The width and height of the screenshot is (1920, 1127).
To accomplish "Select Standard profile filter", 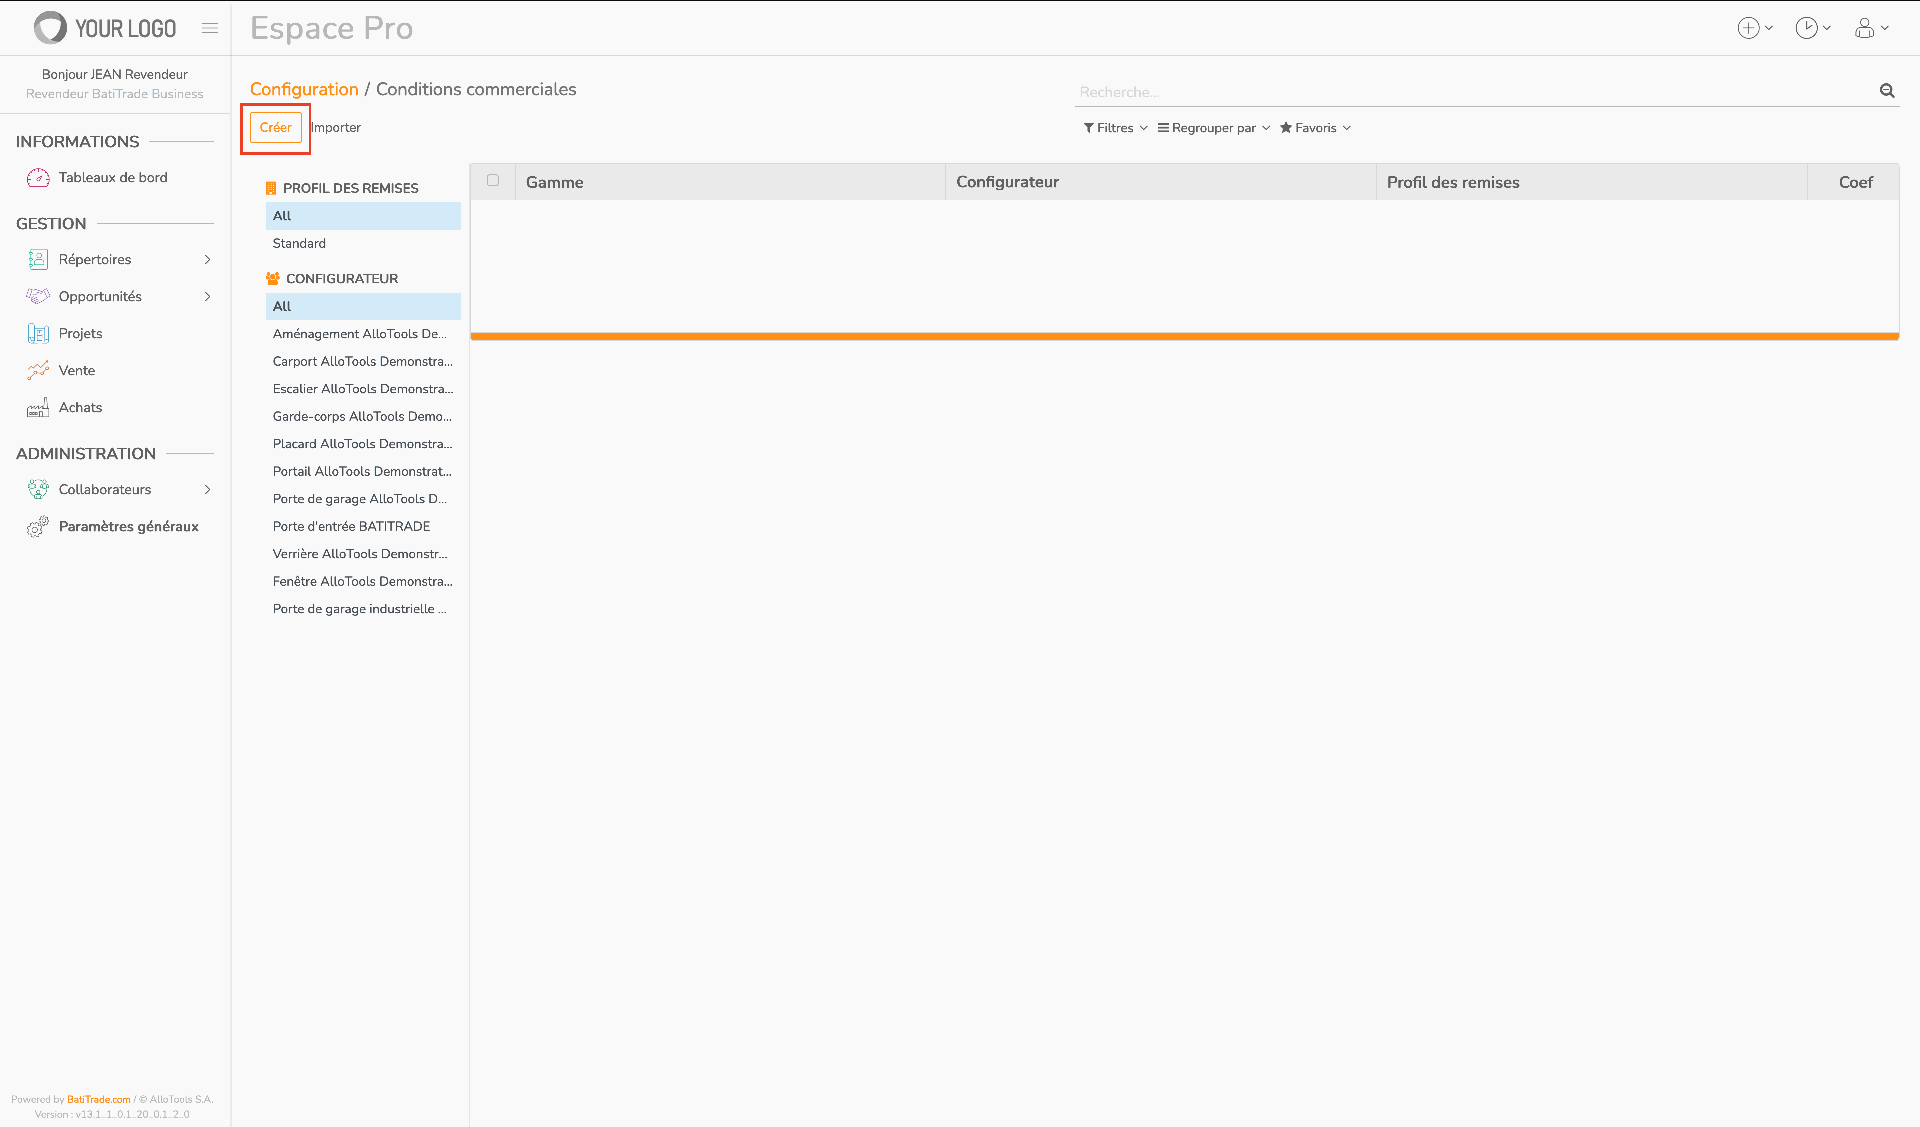I will point(299,243).
